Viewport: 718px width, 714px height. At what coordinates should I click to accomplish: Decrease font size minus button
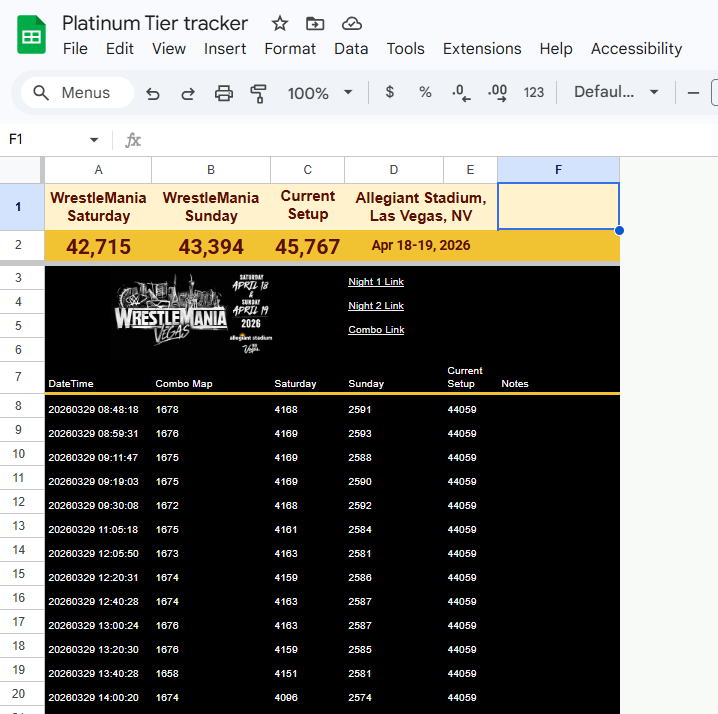coord(693,93)
